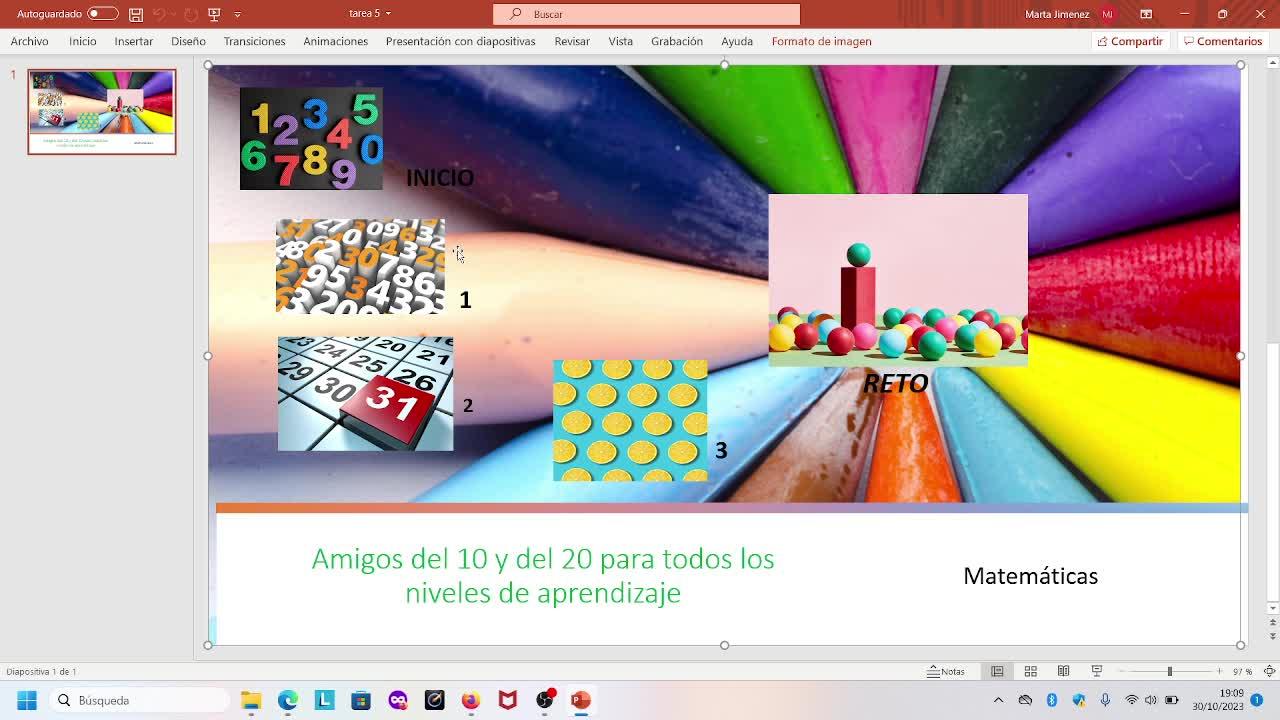Open the Transiciones tab

254,41
